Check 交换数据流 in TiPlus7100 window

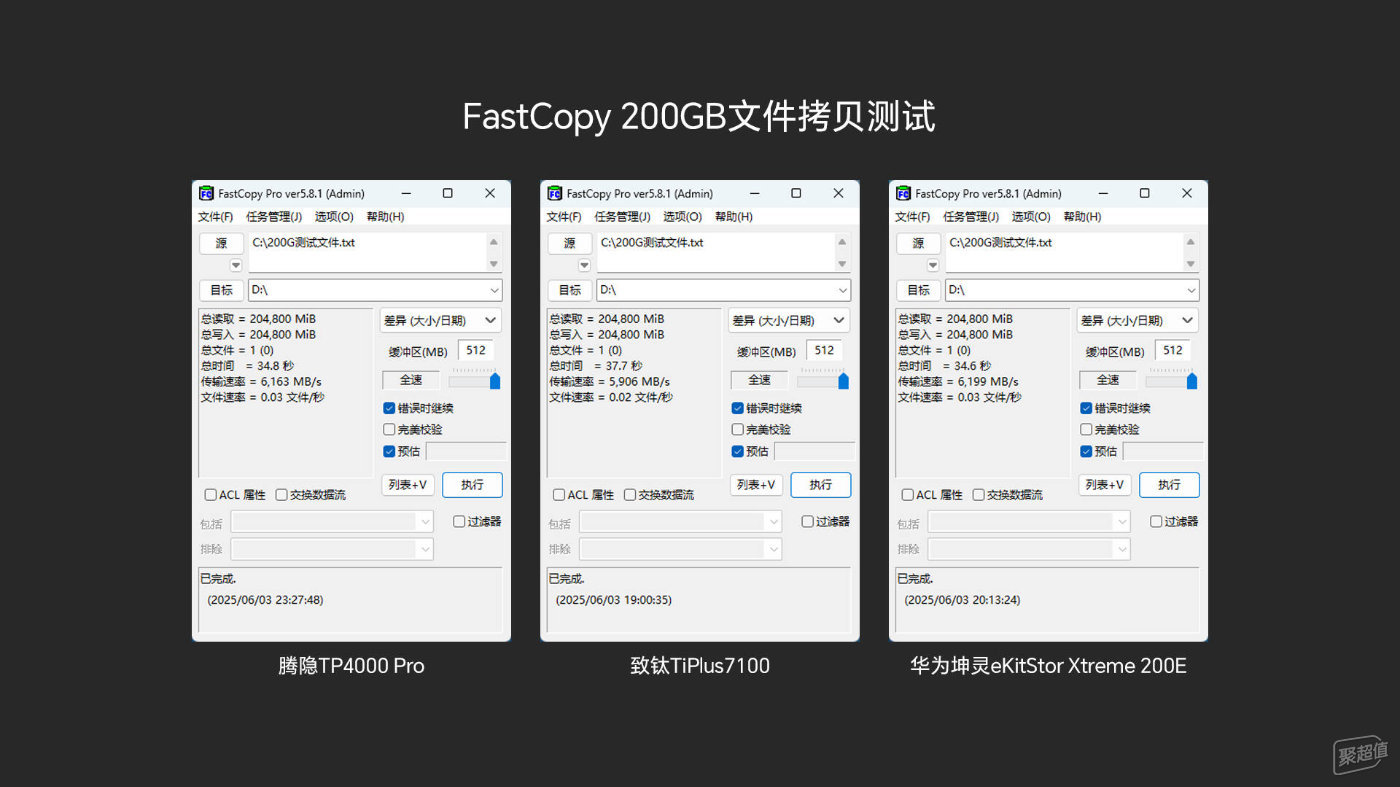tap(630, 494)
